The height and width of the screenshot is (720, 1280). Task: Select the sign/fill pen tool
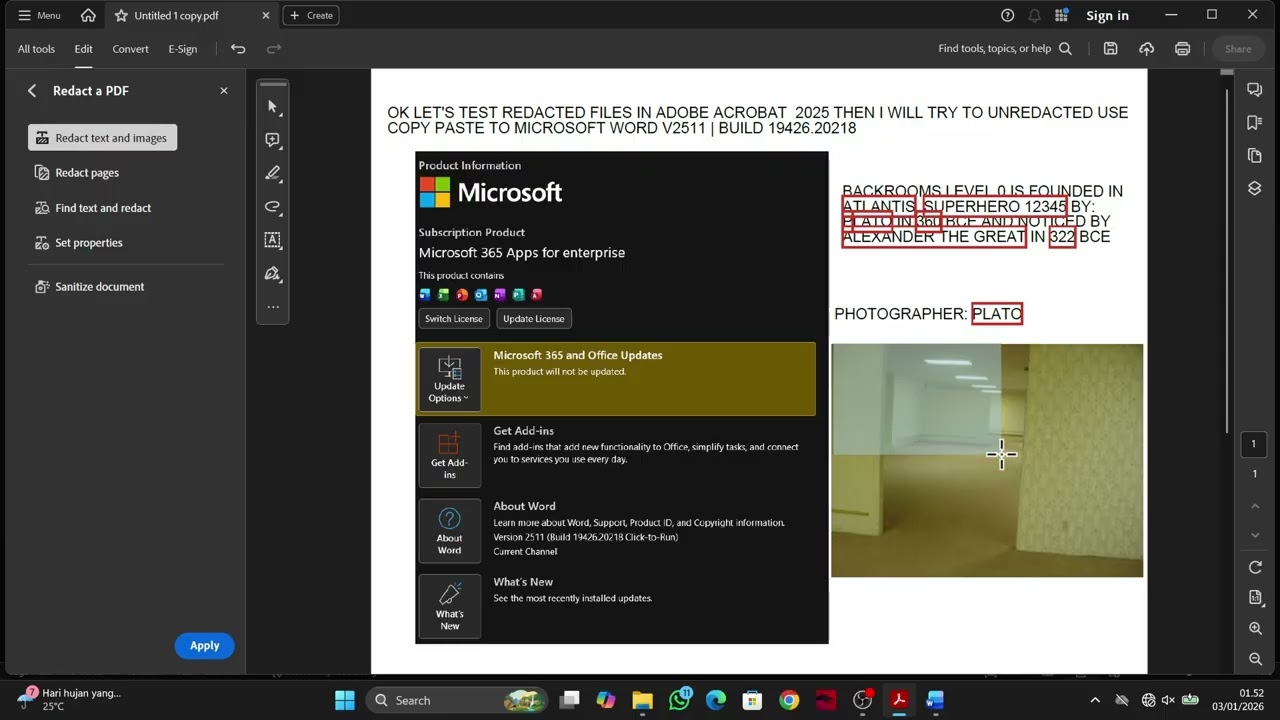click(273, 274)
